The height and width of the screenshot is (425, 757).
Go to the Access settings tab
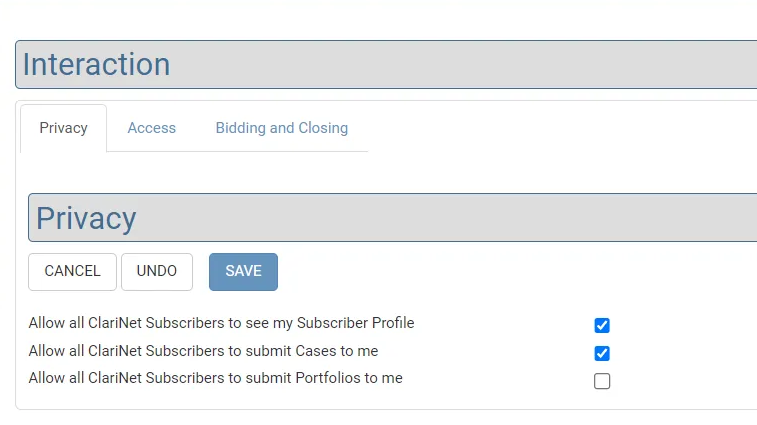click(x=151, y=128)
